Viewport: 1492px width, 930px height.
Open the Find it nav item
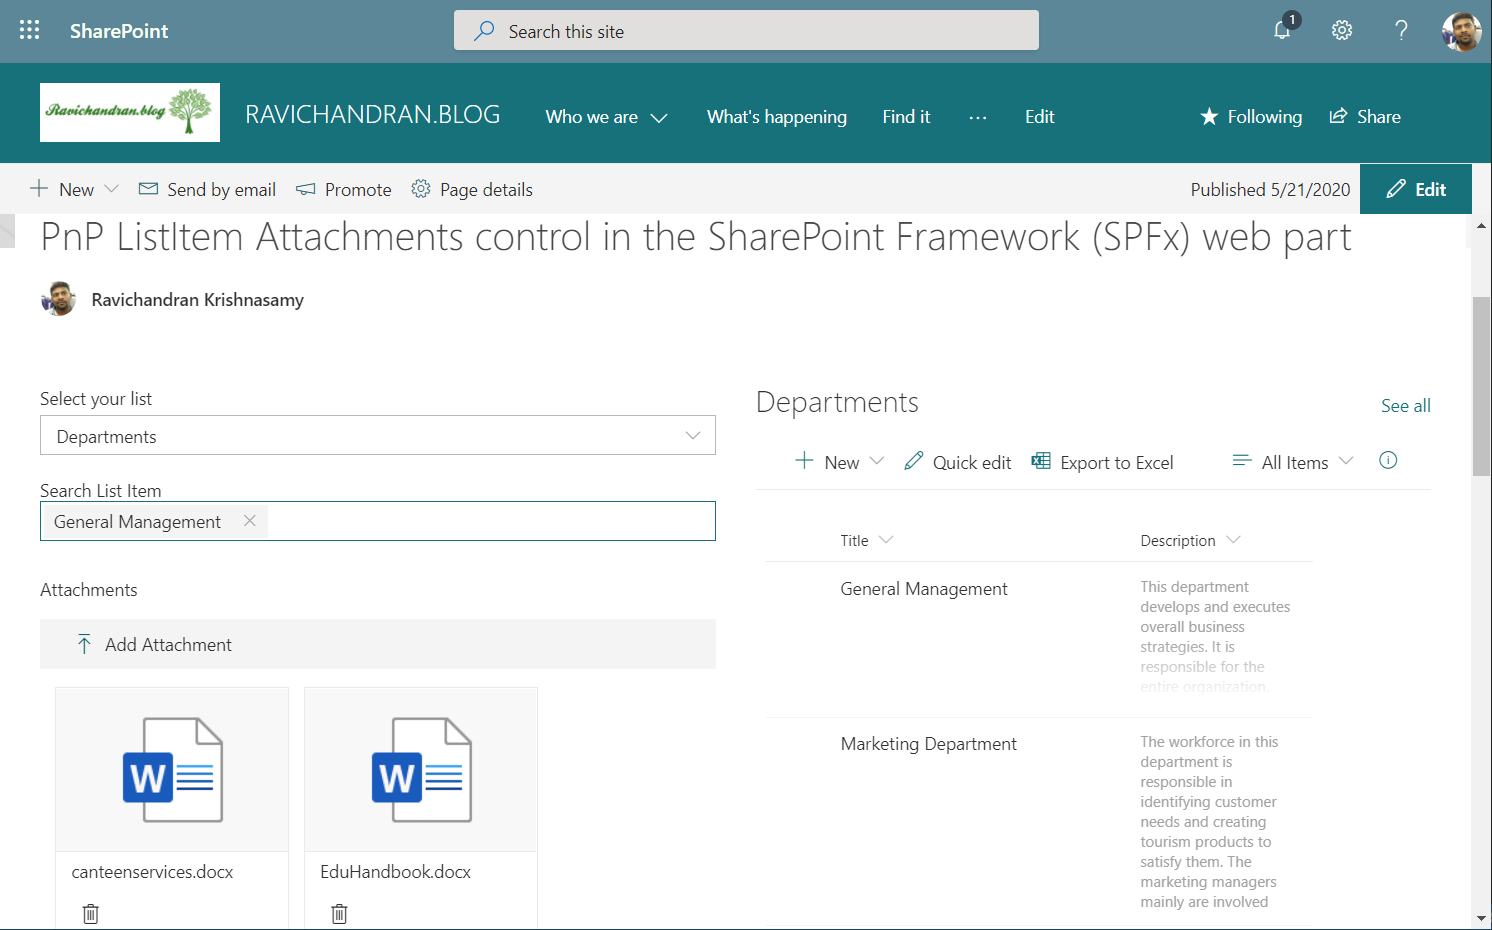coord(906,117)
